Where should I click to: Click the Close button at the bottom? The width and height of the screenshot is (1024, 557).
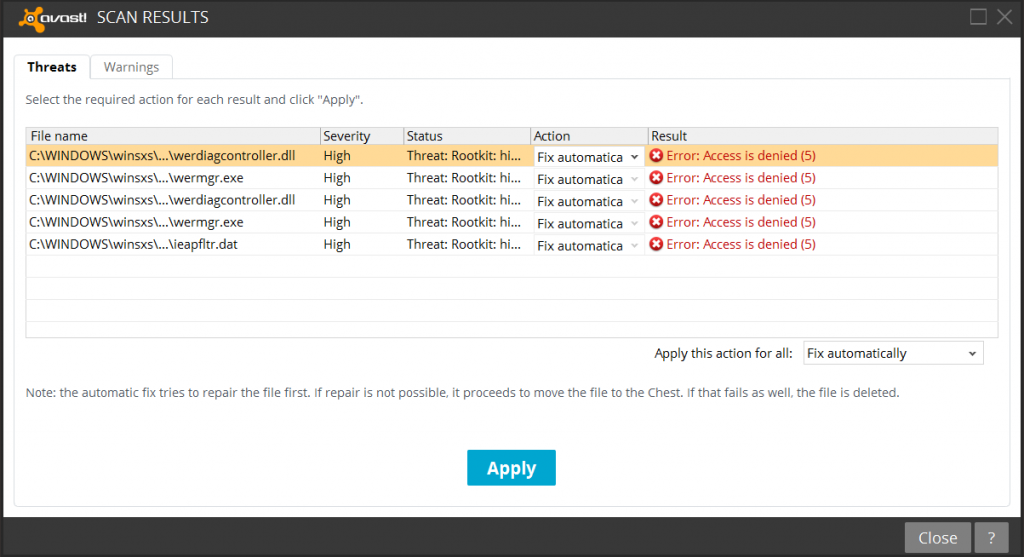point(938,537)
